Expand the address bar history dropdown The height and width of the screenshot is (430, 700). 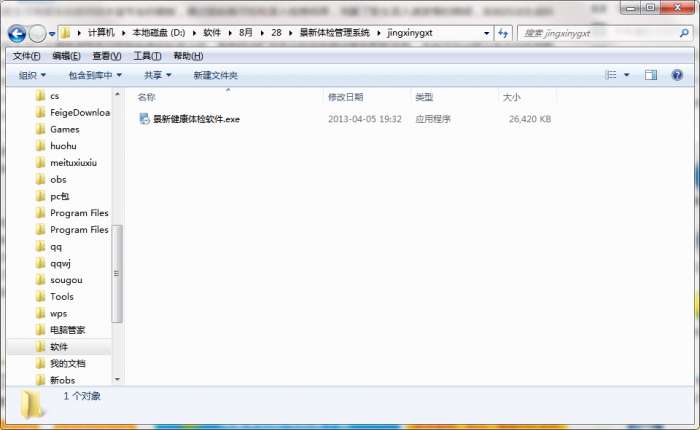click(x=486, y=33)
